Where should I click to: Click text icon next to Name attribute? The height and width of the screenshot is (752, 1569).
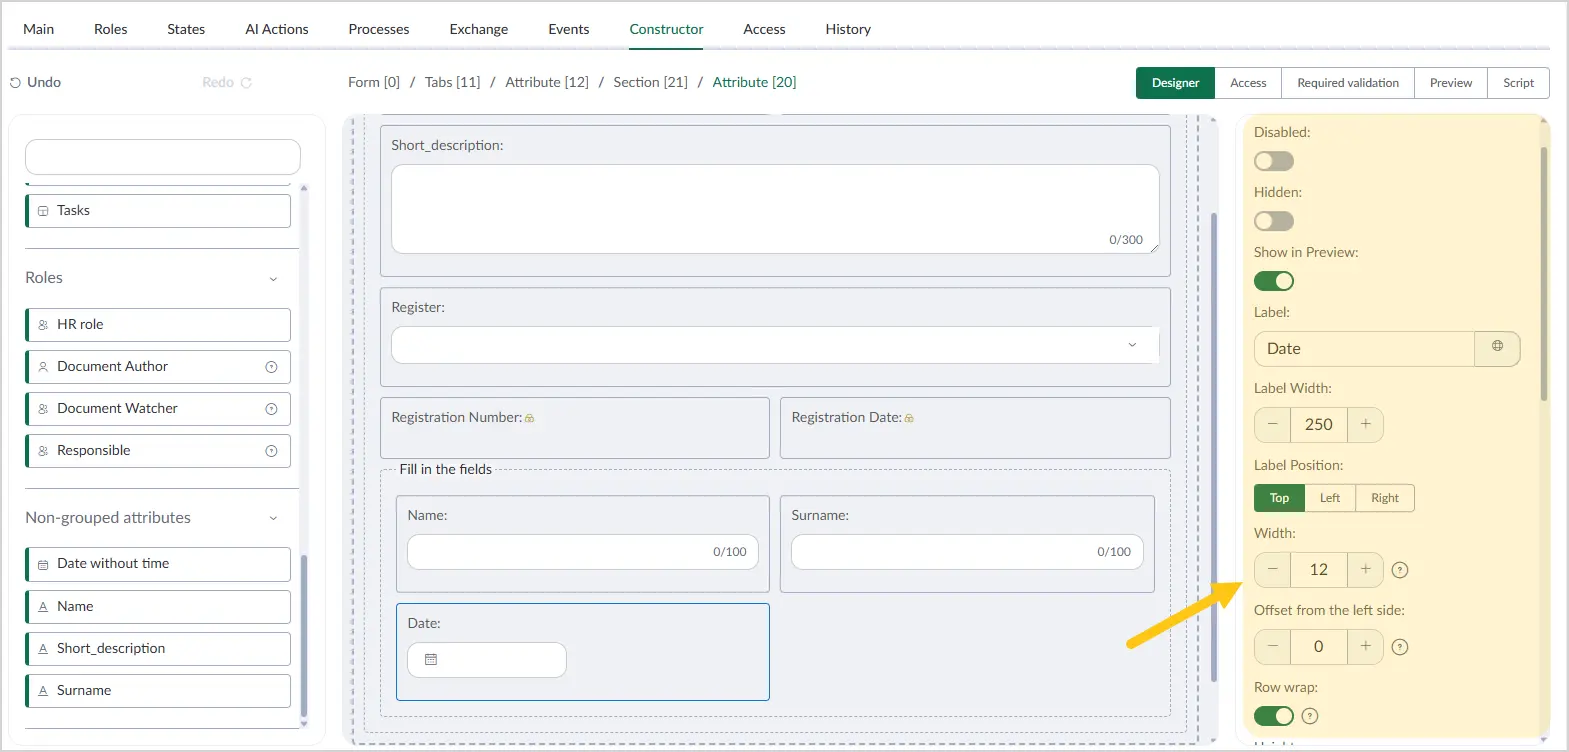pyautogui.click(x=43, y=607)
